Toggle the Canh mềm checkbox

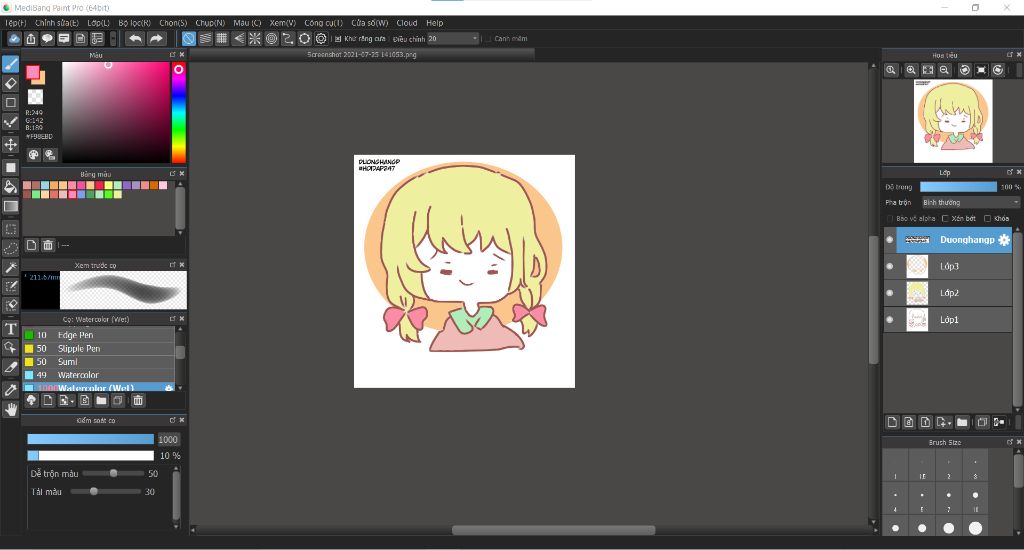click(x=488, y=39)
